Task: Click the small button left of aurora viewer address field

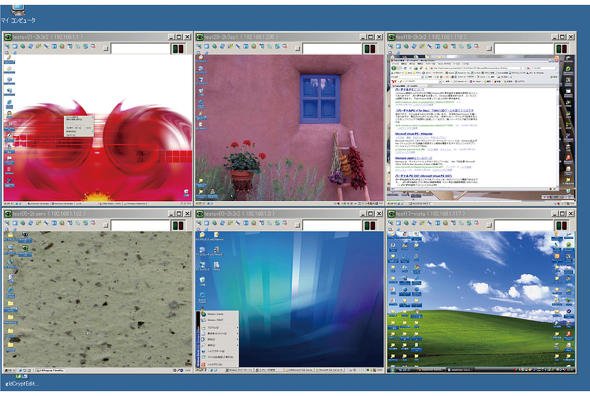Action: click(298, 225)
